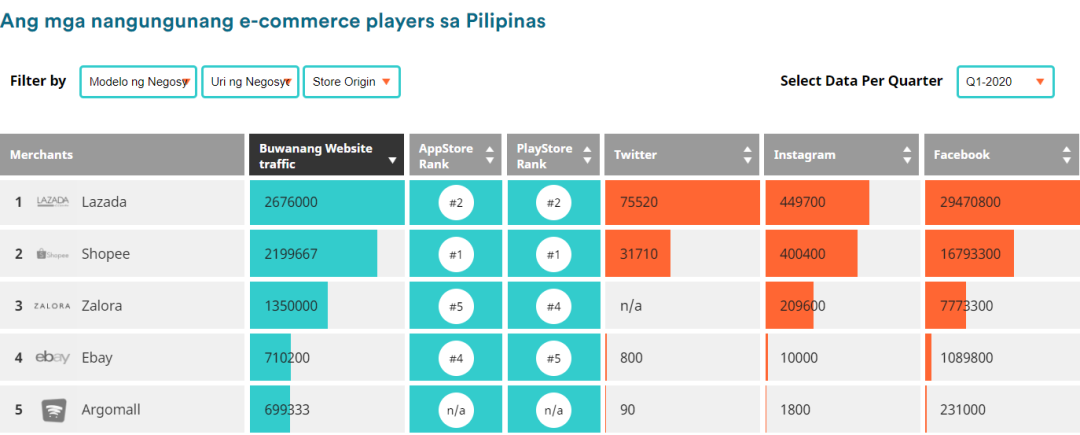Click the page title about e-commerce players

pyautogui.click(x=273, y=21)
